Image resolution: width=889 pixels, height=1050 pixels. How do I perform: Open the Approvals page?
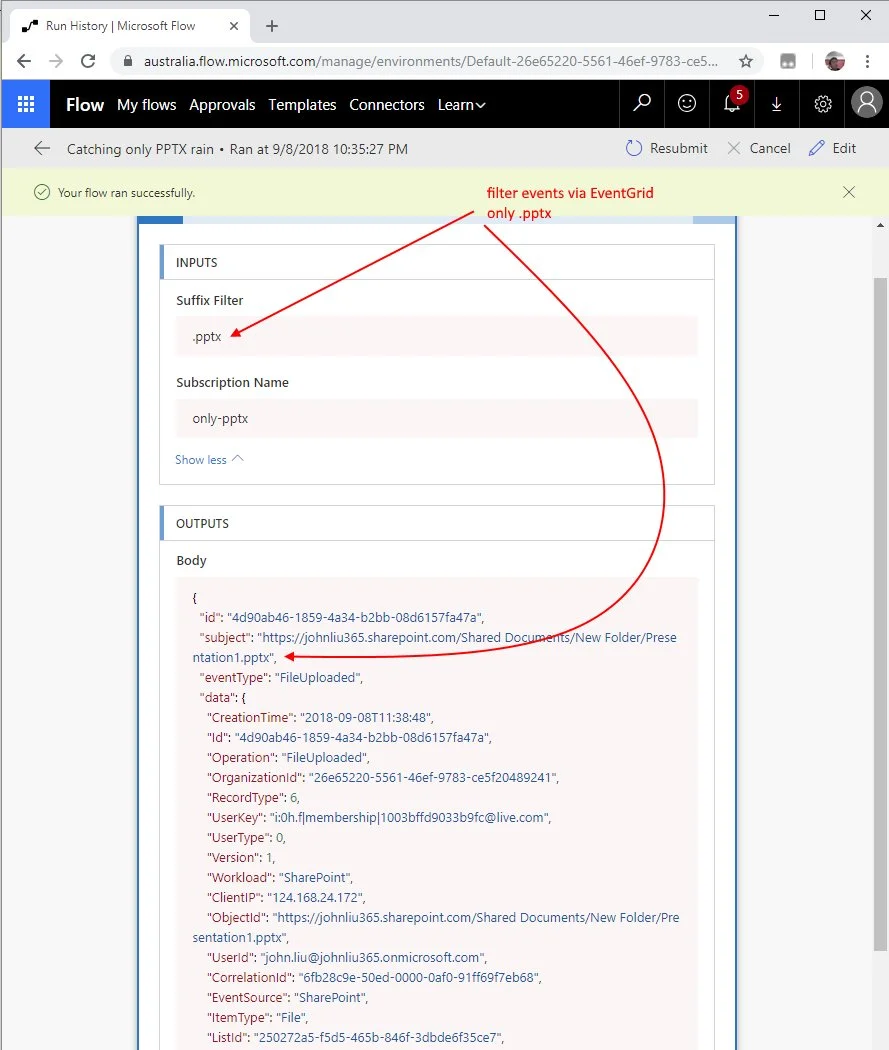(x=222, y=105)
